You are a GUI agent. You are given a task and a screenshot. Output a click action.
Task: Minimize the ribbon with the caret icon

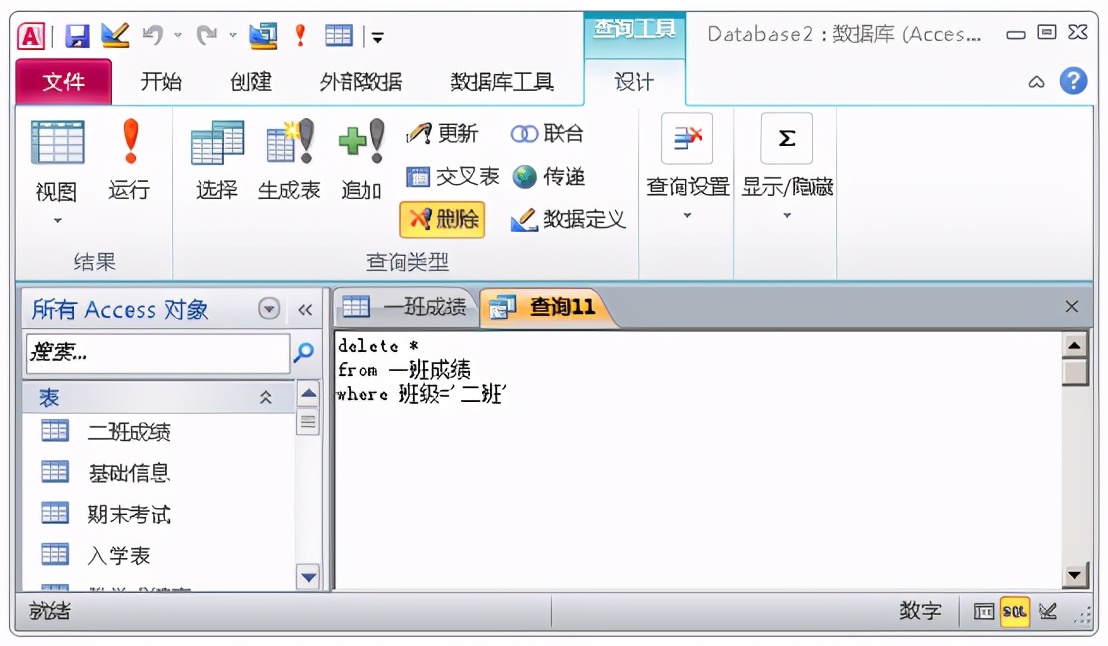coord(1036,82)
